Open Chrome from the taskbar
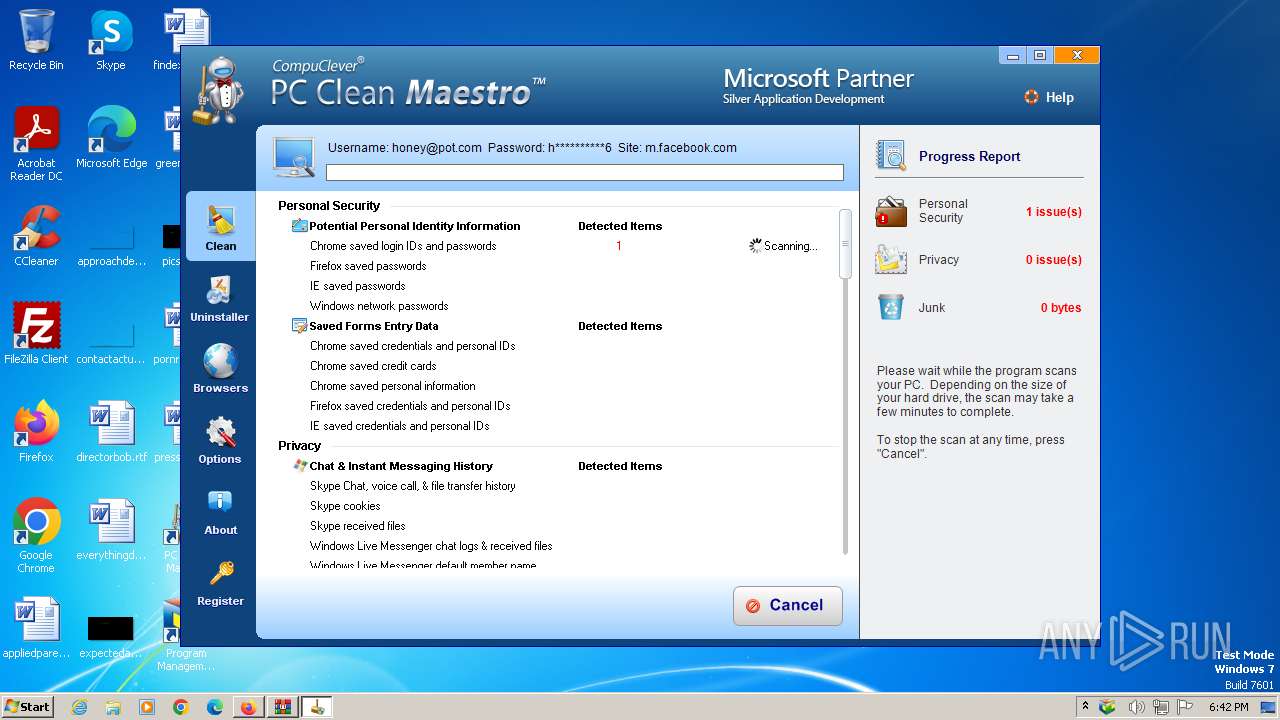The height and width of the screenshot is (720, 1280). tap(180, 707)
